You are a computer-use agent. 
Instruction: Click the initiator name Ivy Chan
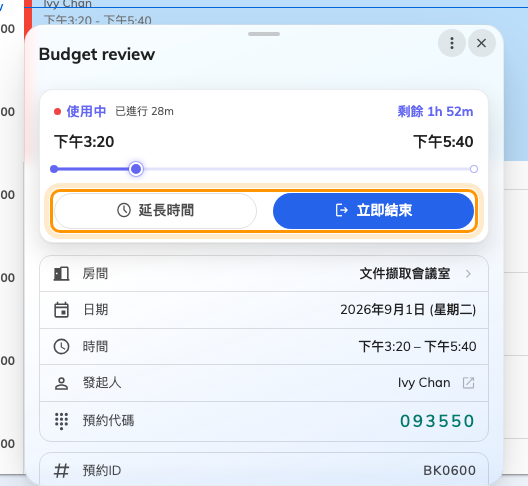tap(424, 383)
